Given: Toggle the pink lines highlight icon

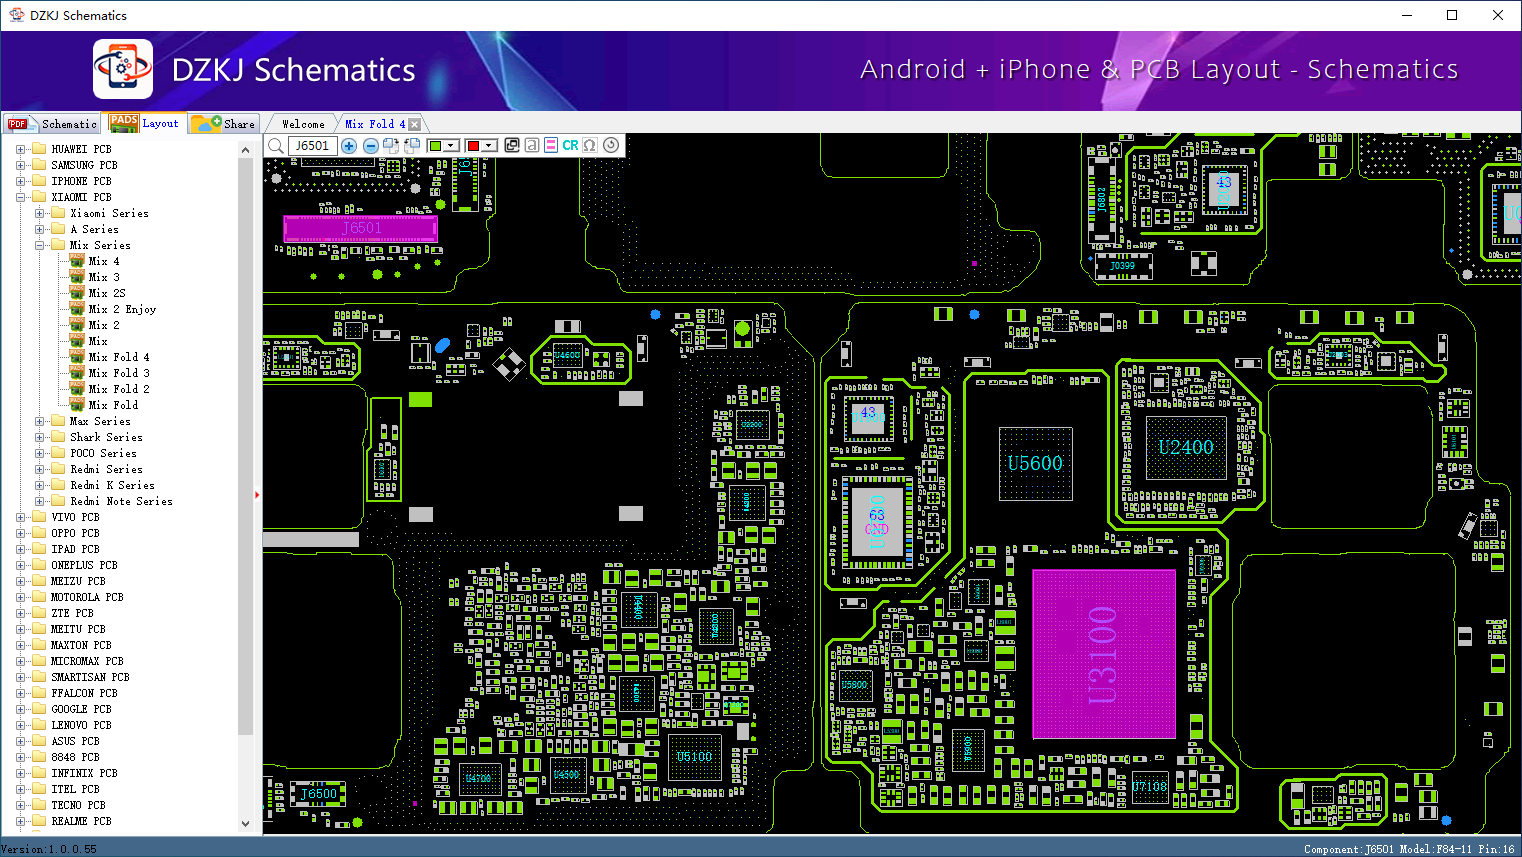Looking at the screenshot, I should (550, 145).
